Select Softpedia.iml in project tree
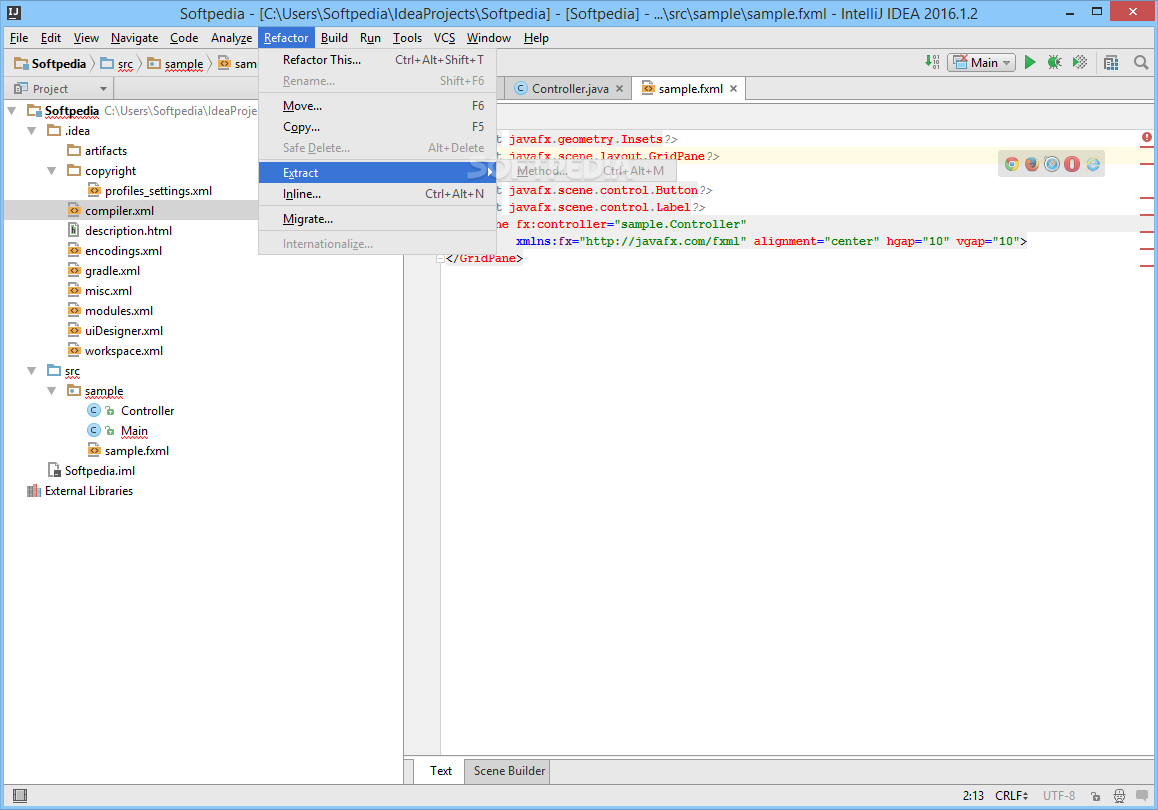Viewport: 1158px width, 810px height. click(99, 470)
